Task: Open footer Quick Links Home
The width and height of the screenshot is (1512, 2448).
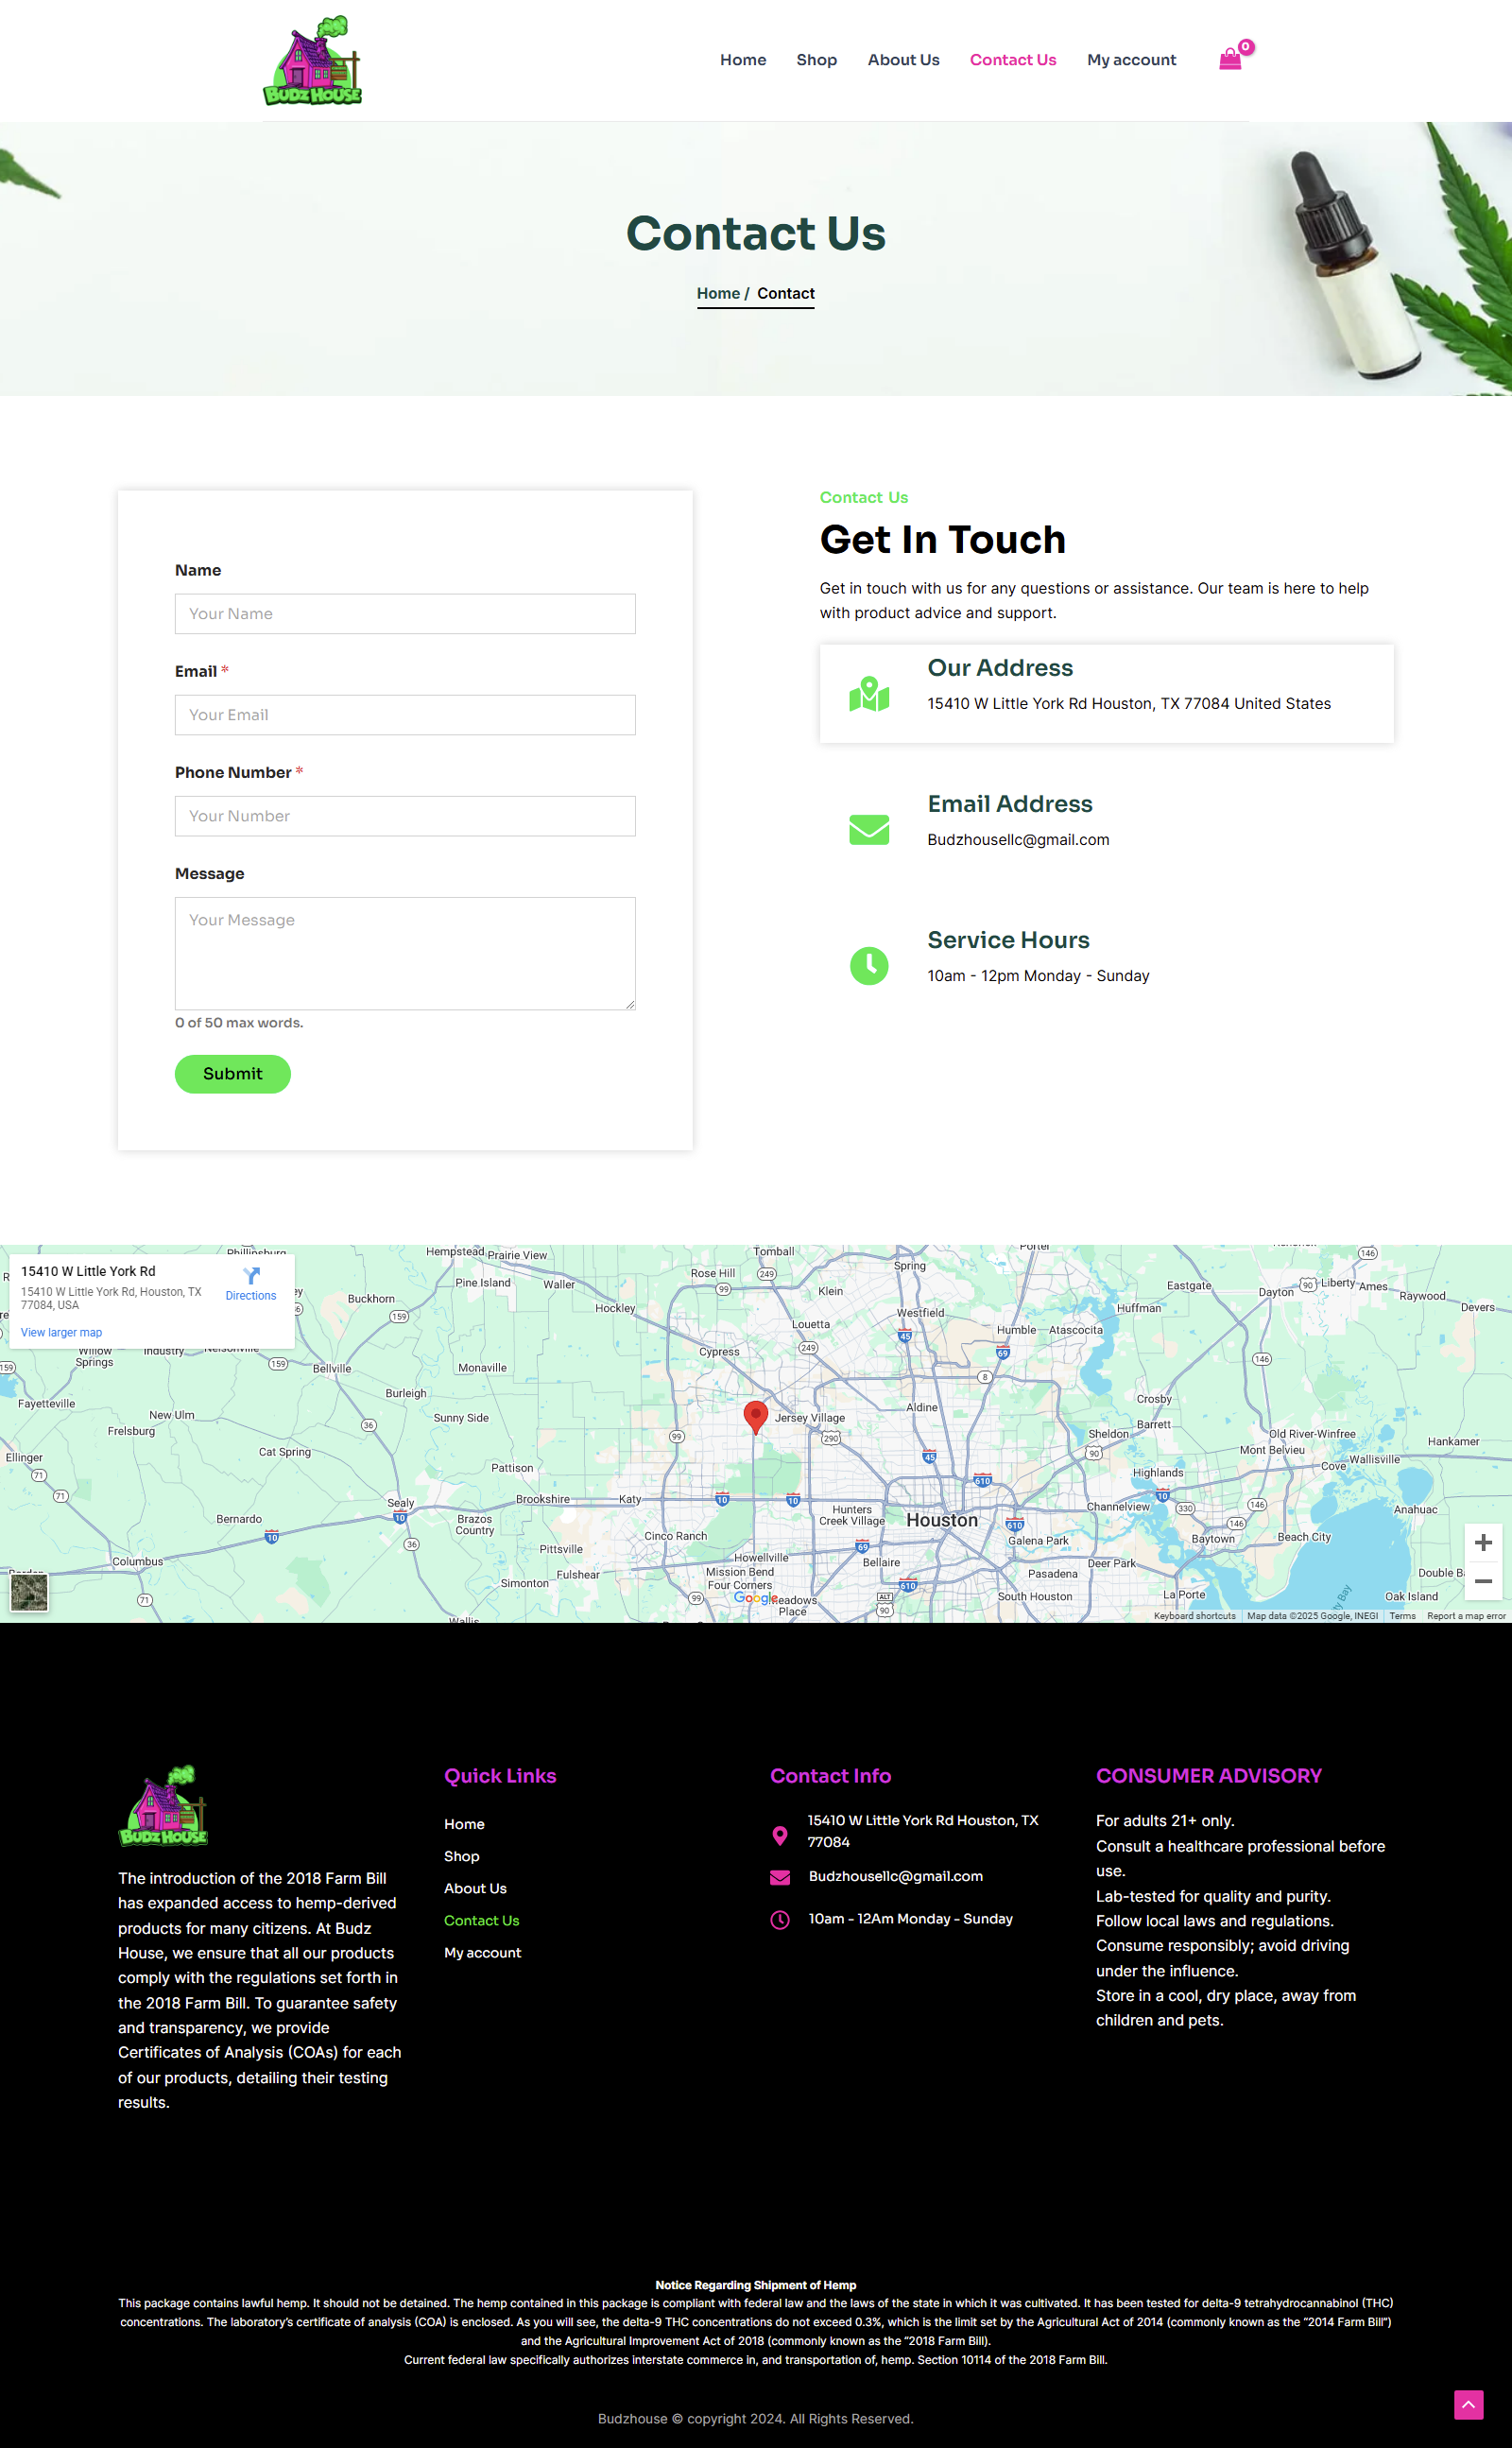Action: coord(464,1824)
